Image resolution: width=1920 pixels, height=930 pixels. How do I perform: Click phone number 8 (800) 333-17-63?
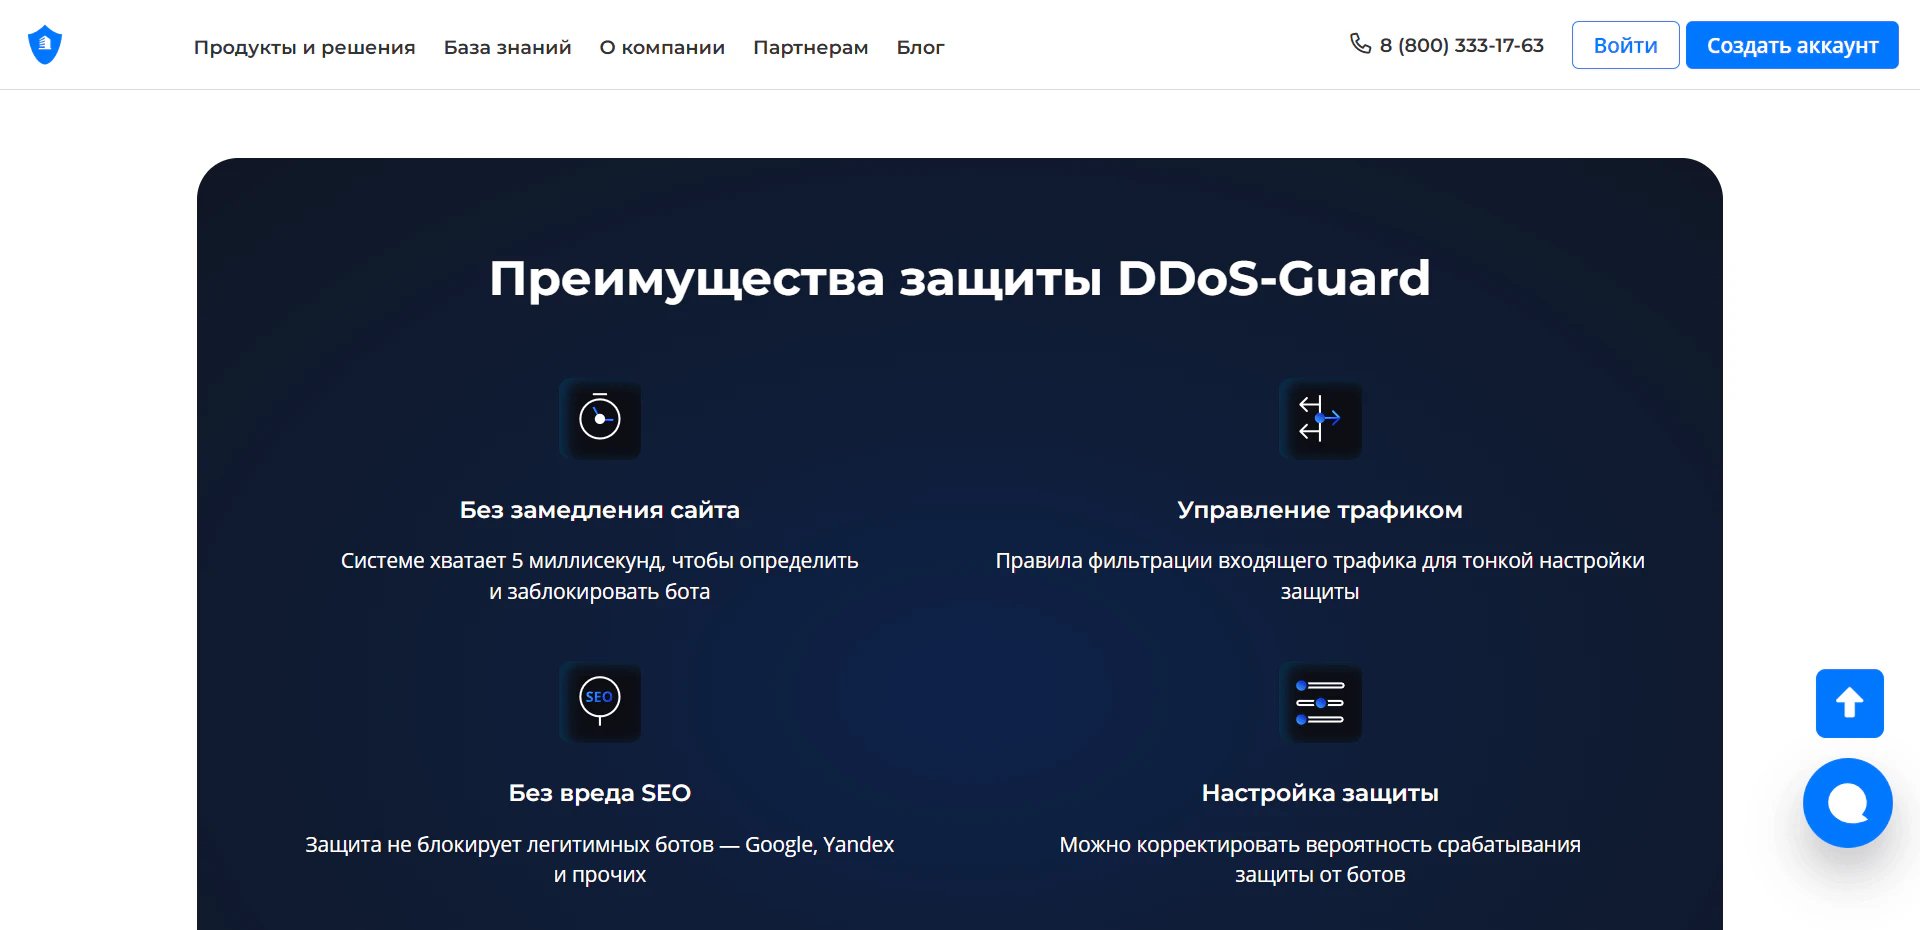[1461, 45]
